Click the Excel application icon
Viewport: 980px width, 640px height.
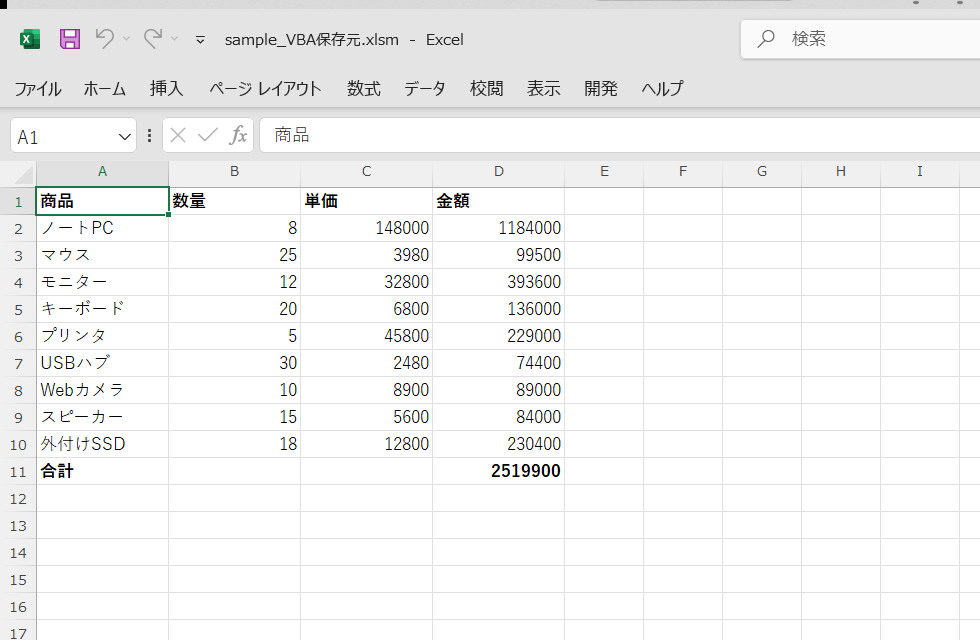pyautogui.click(x=29, y=39)
